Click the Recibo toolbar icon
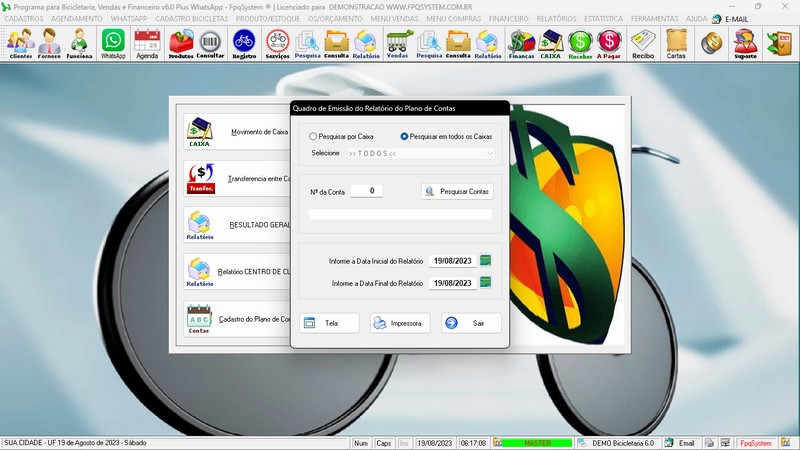 [643, 44]
